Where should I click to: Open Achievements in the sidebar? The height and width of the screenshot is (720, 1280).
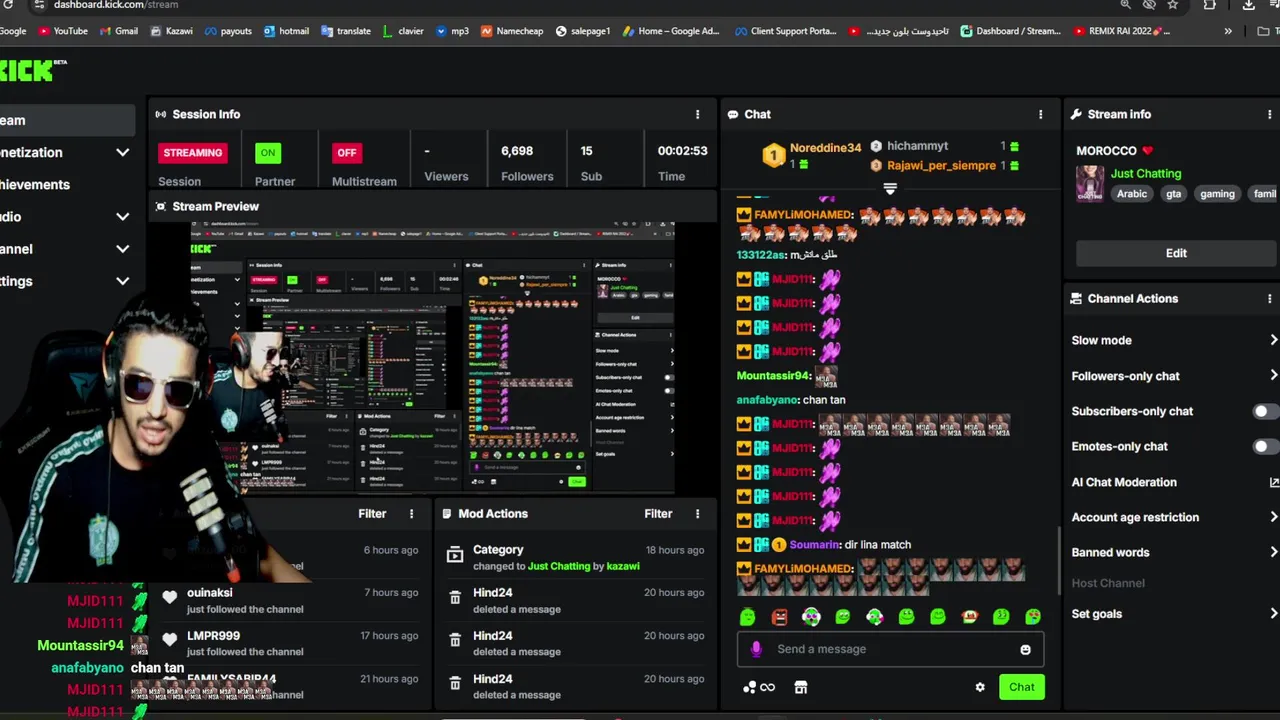click(x=35, y=184)
